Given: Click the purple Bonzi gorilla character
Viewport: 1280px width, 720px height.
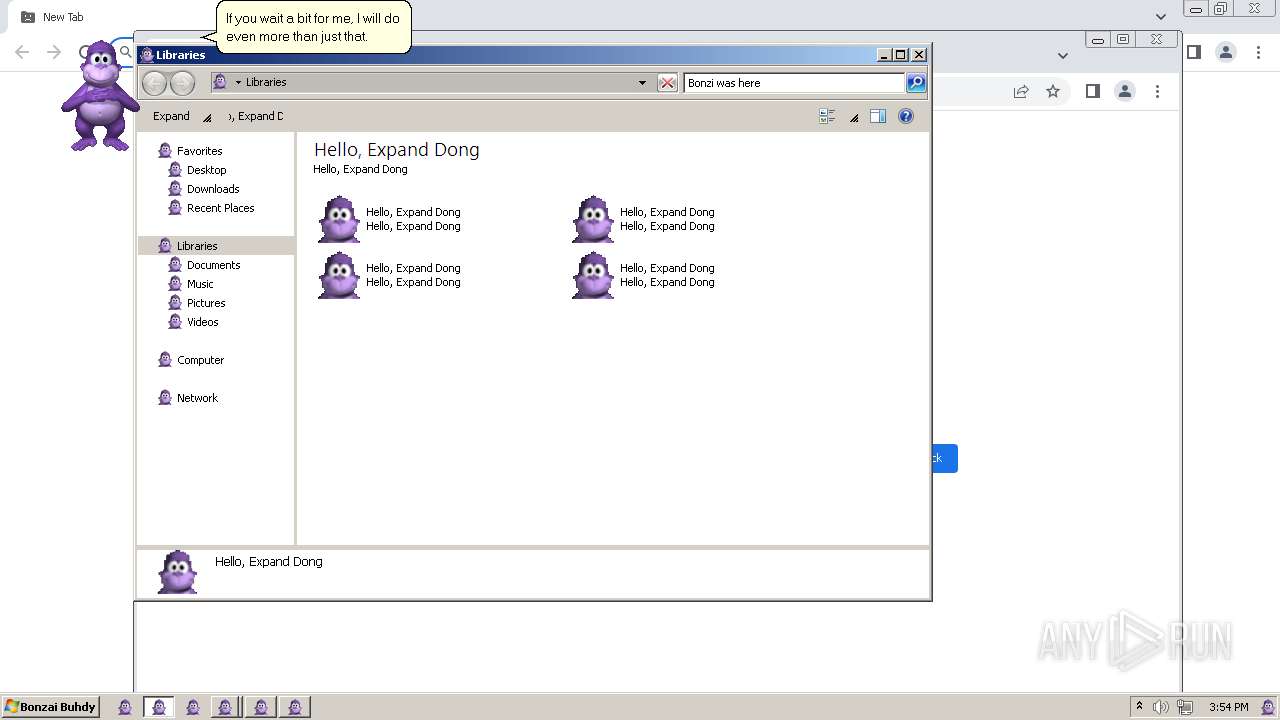Looking at the screenshot, I should [100, 96].
